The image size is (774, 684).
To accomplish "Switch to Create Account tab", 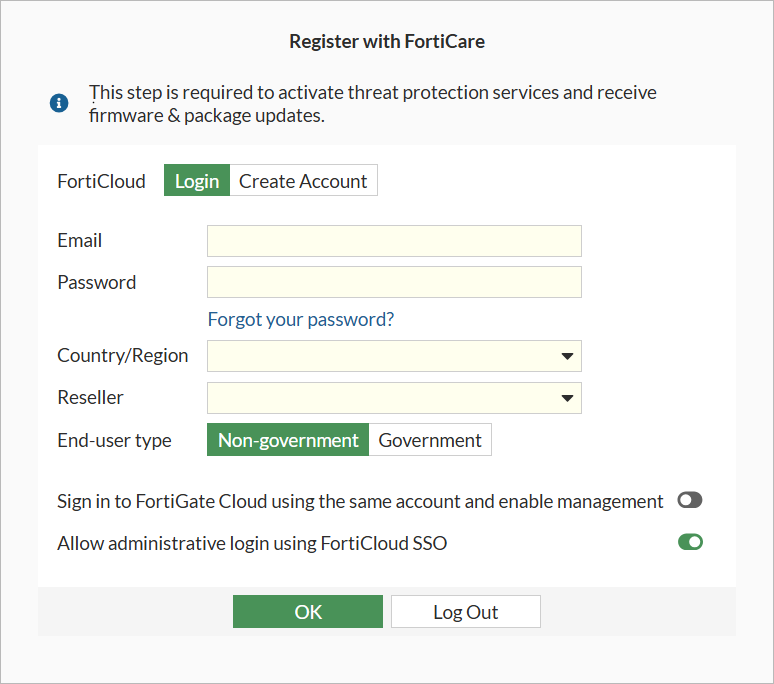I will [x=303, y=181].
